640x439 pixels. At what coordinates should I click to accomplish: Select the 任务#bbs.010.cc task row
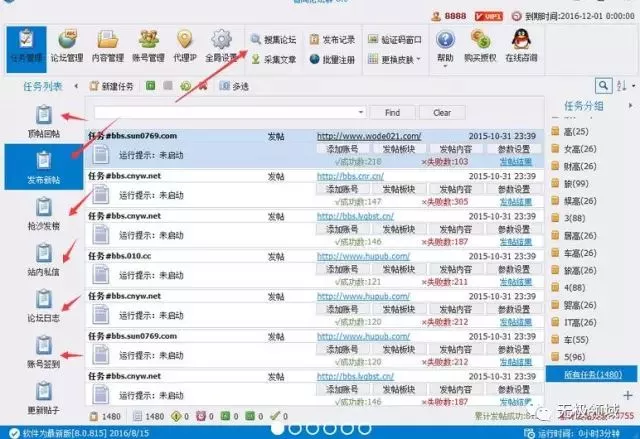[314, 269]
